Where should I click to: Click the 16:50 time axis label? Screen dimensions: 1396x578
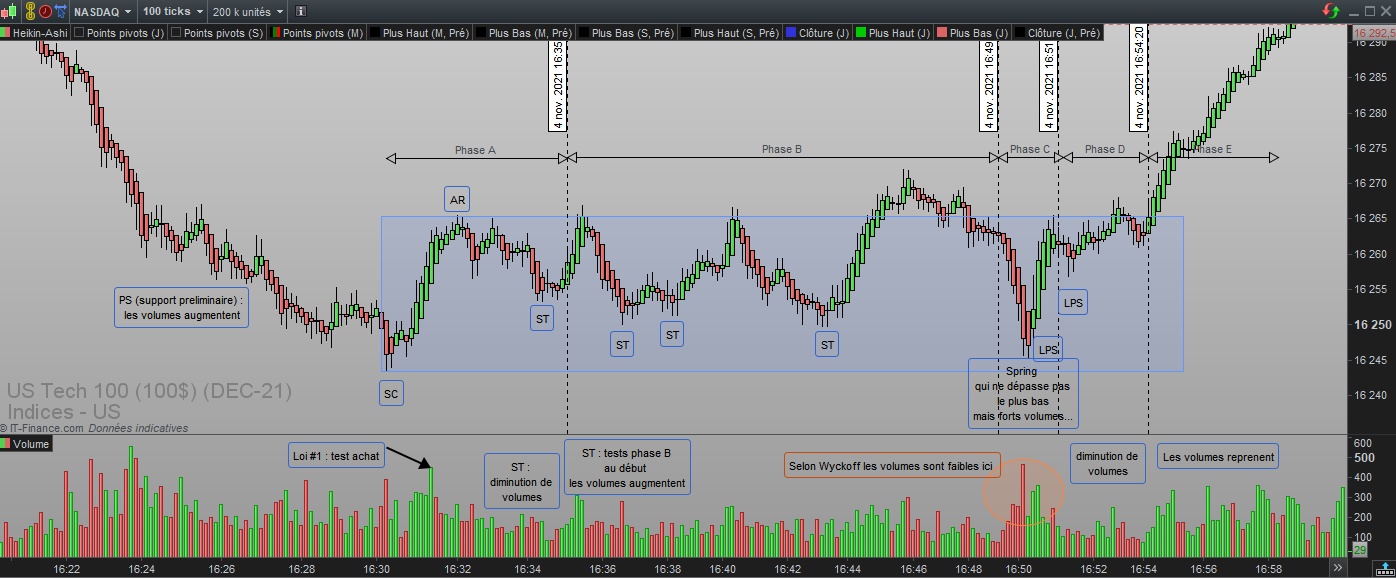click(x=1019, y=568)
